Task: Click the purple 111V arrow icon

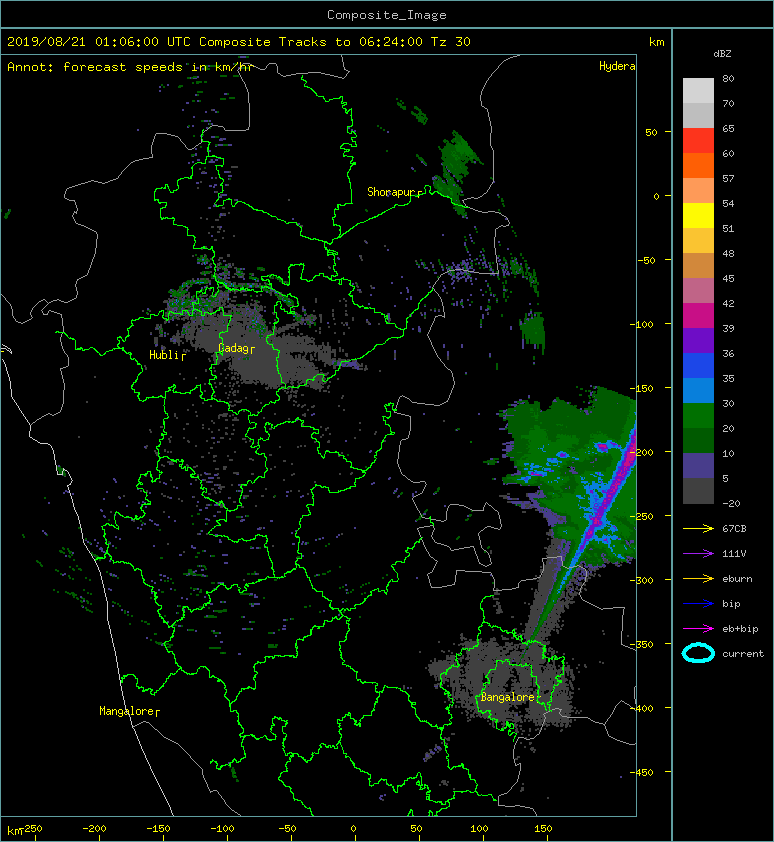Action: click(x=698, y=554)
